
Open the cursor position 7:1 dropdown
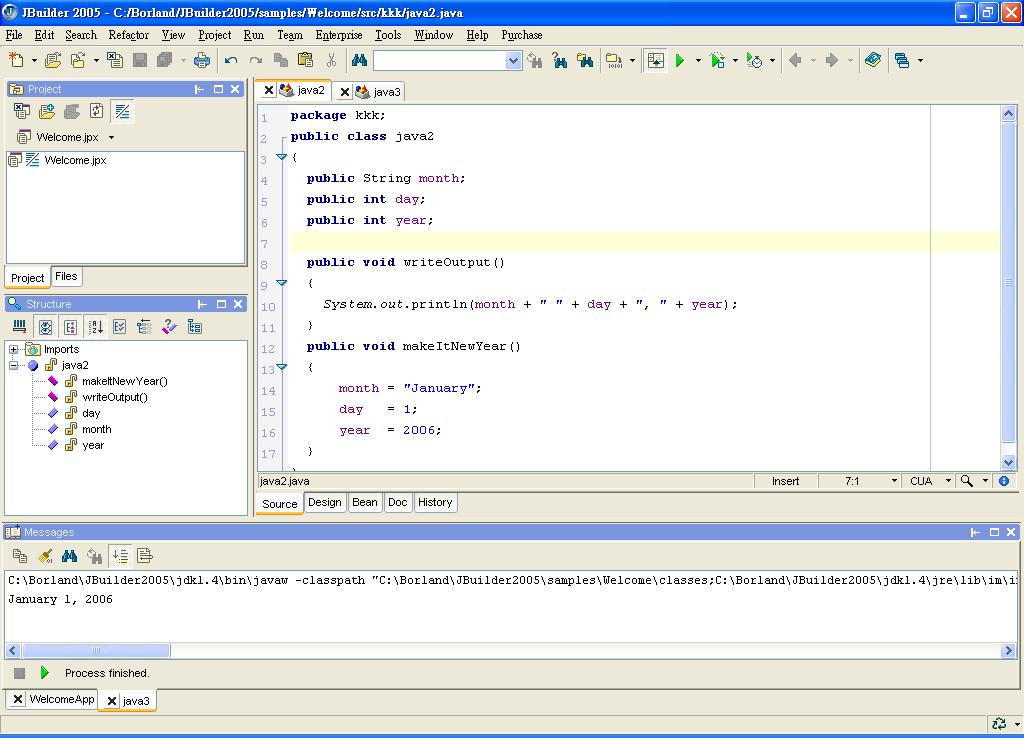[x=894, y=481]
